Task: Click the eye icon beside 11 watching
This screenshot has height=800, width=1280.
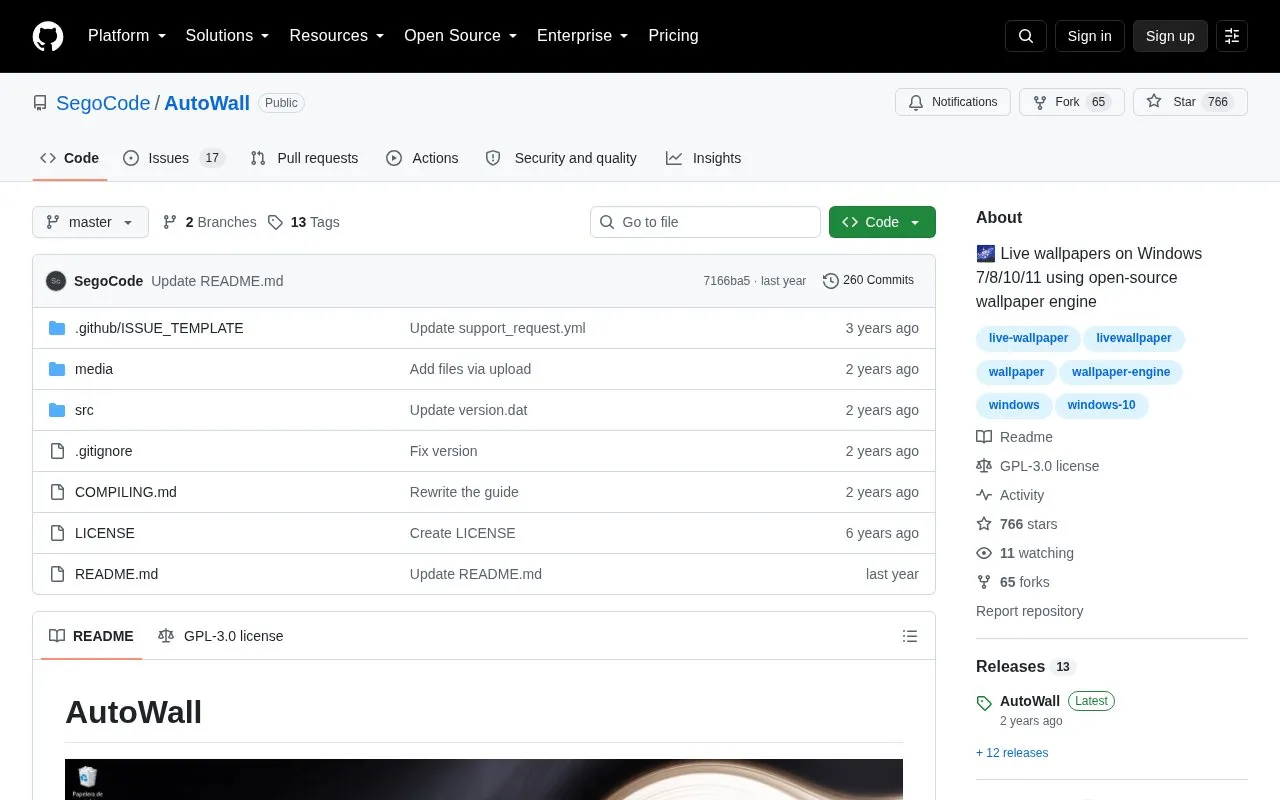Action: (x=984, y=553)
